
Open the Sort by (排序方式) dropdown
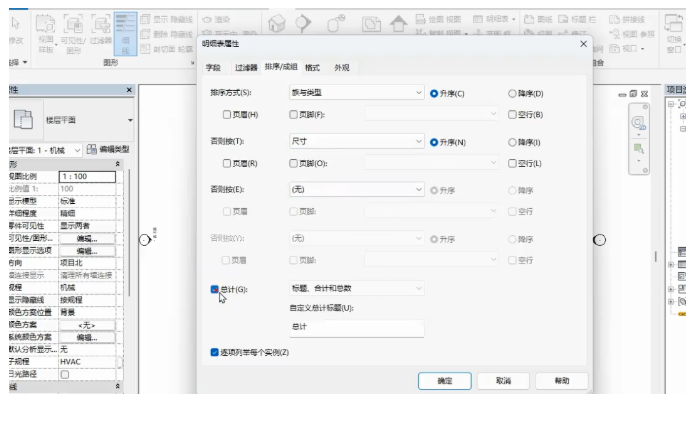pos(356,93)
